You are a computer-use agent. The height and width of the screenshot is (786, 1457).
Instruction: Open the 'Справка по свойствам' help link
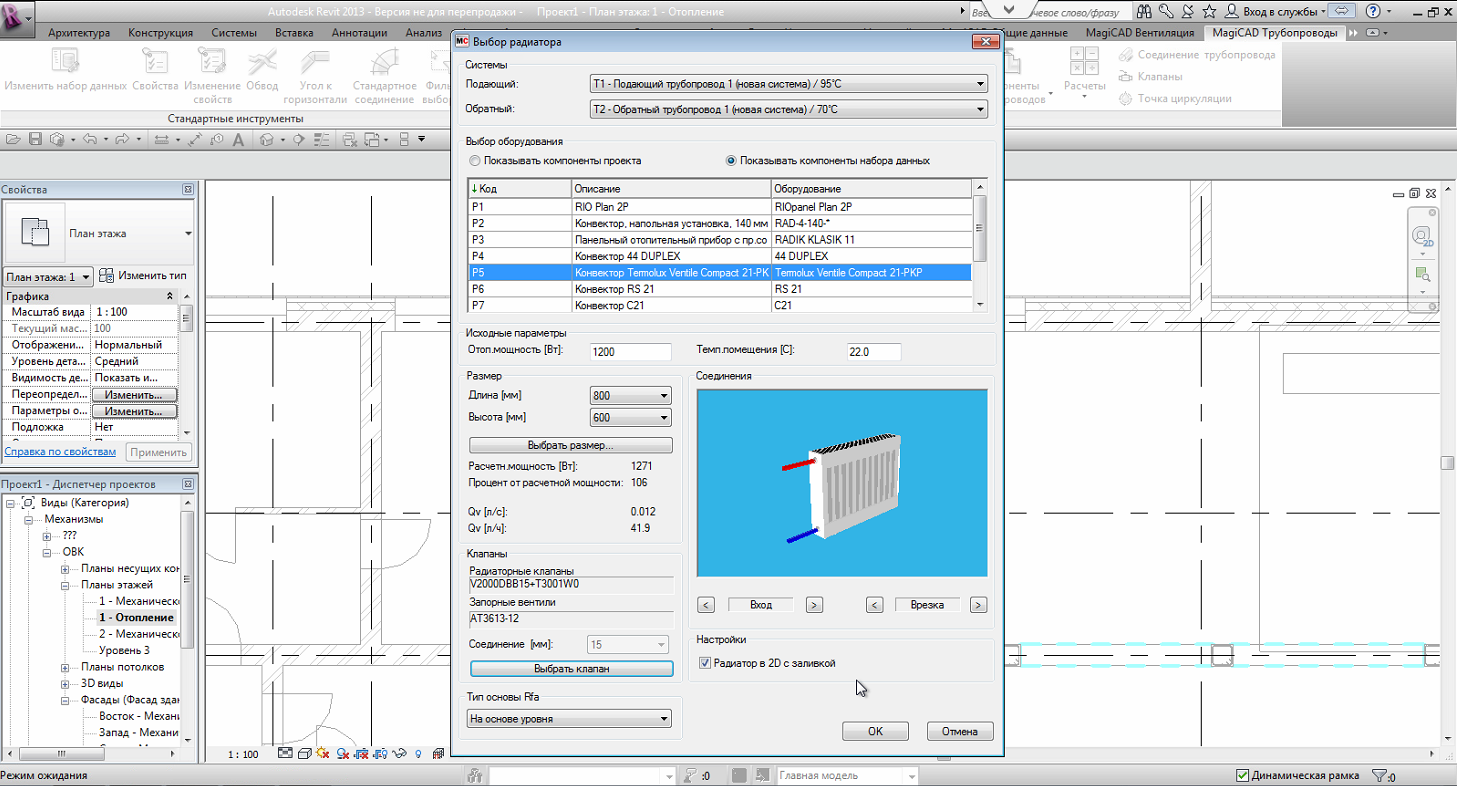[x=59, y=452]
